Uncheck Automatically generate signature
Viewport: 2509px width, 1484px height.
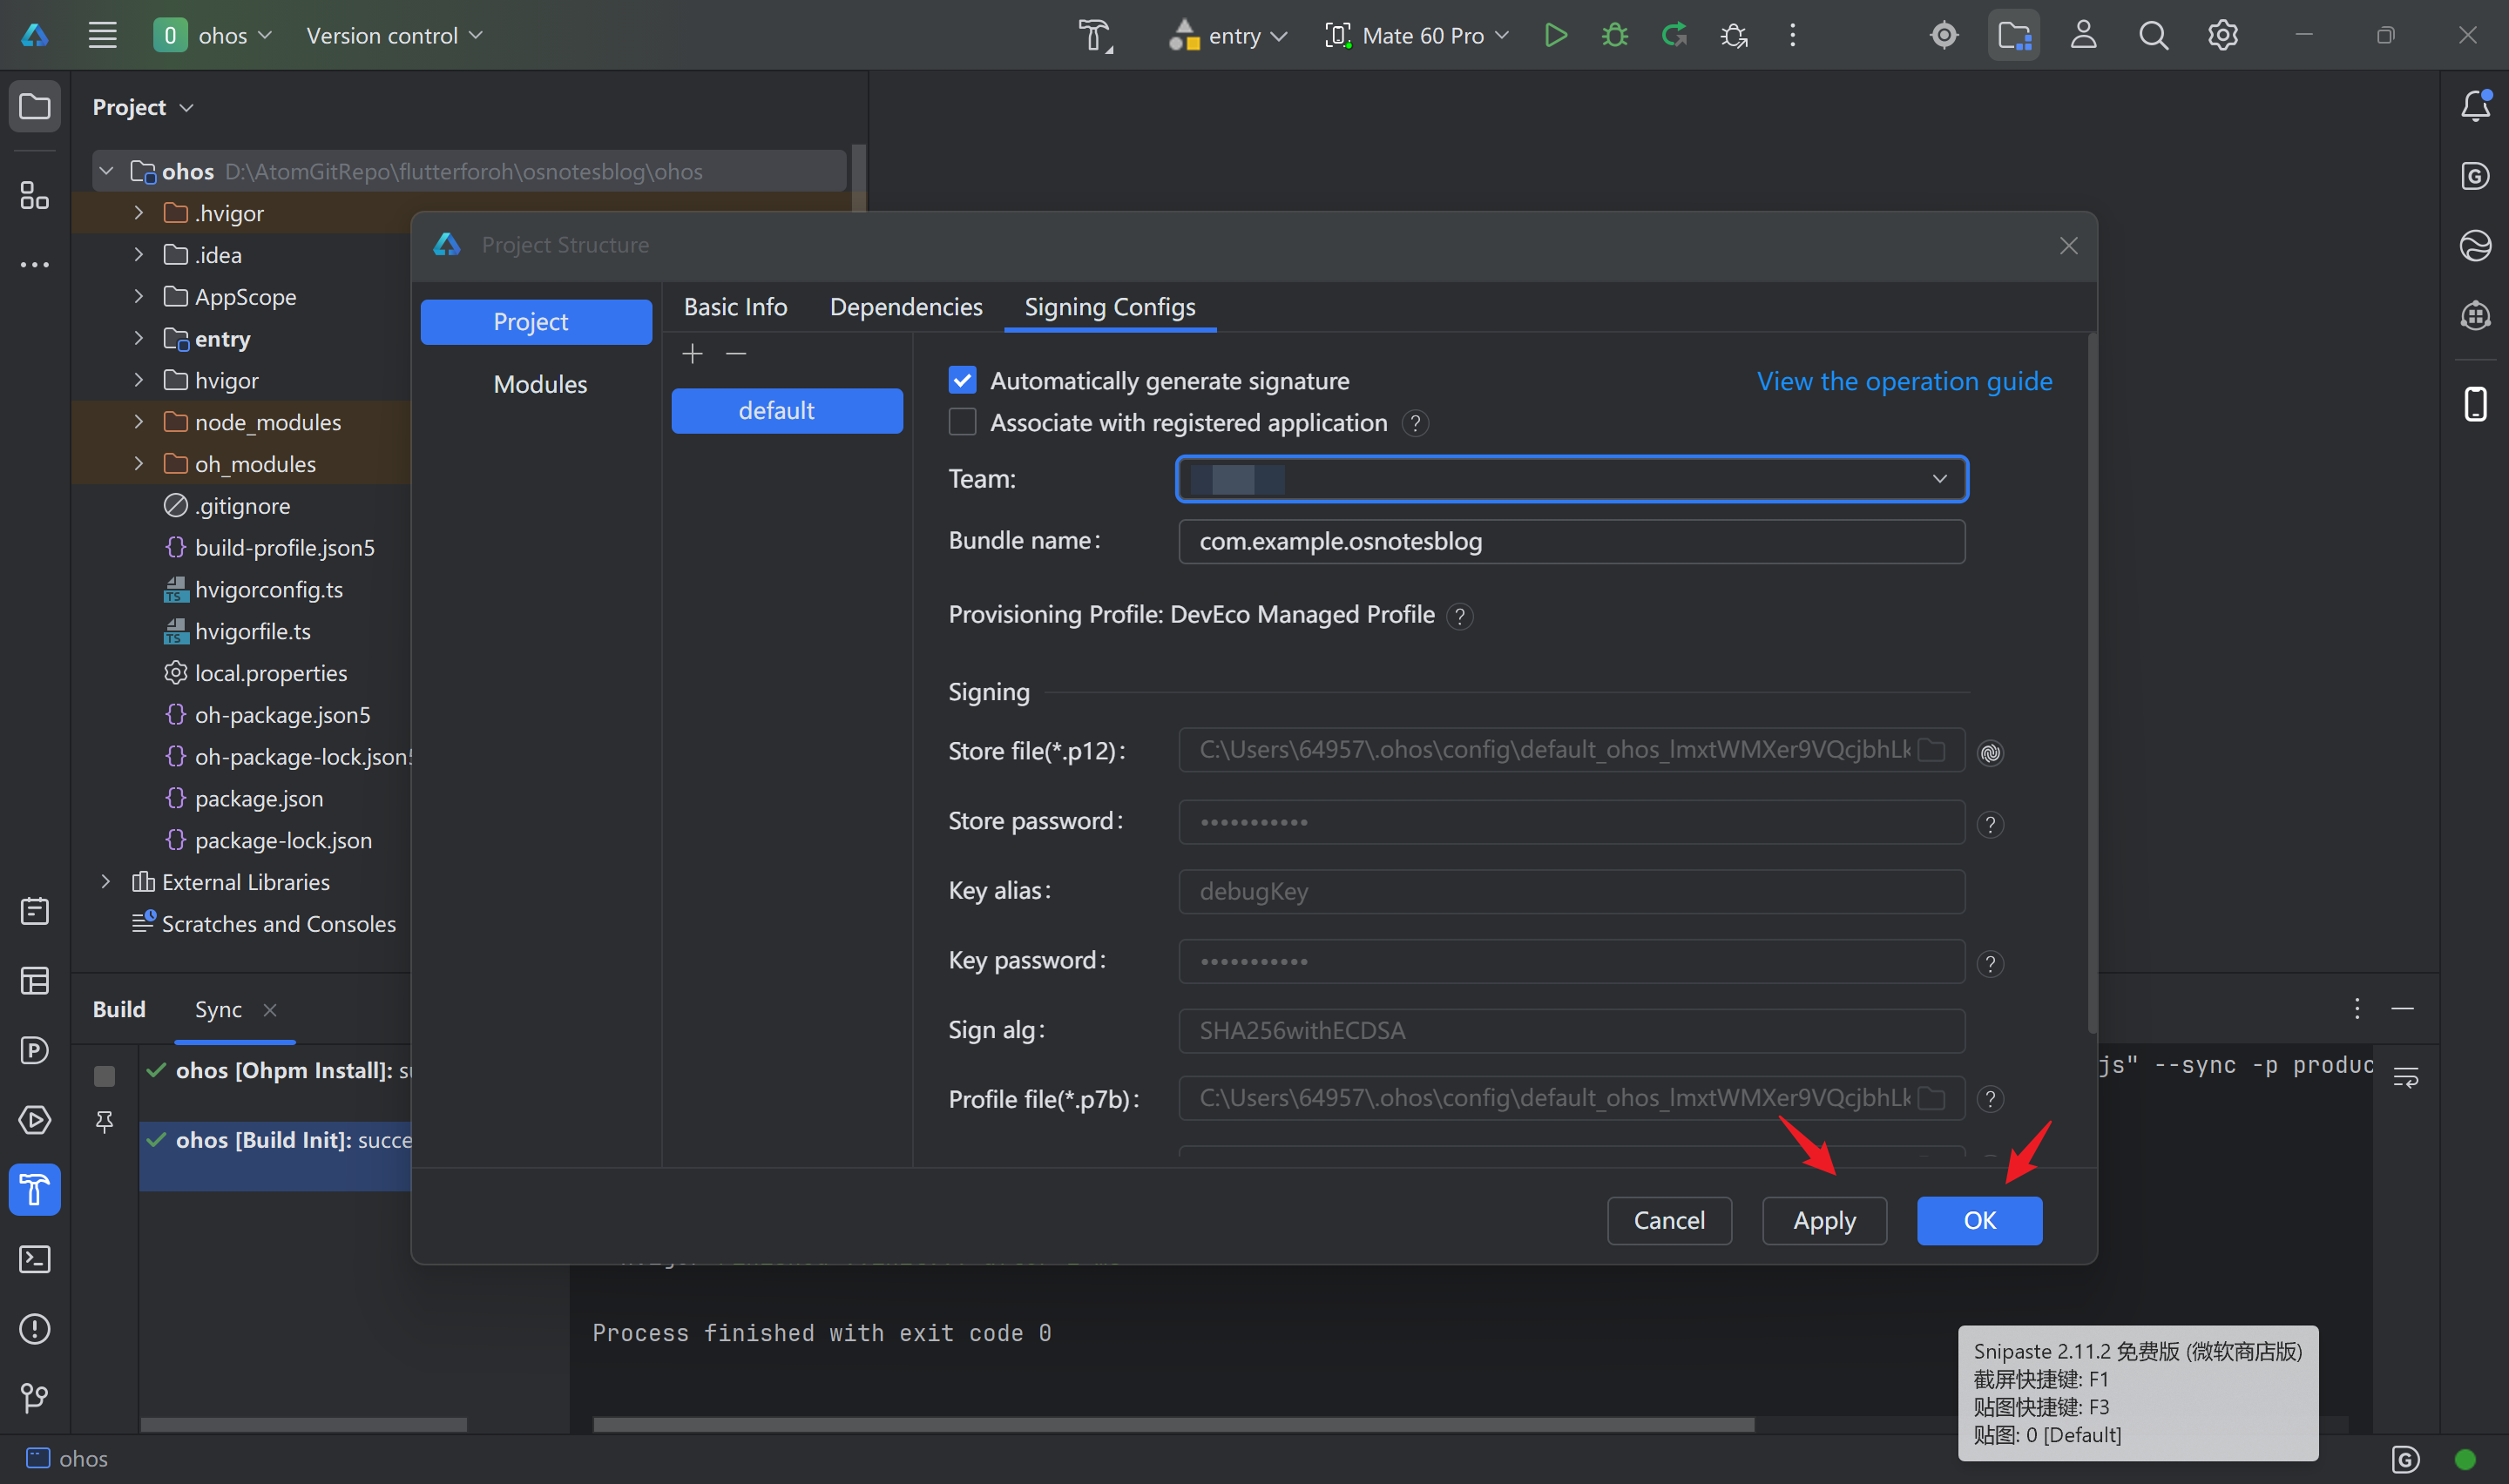tap(962, 380)
